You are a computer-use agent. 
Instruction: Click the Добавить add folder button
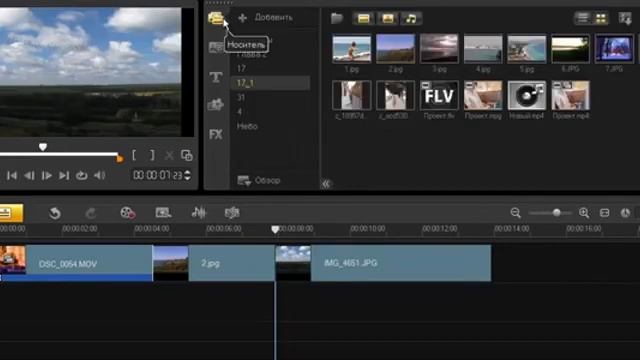[x=266, y=18]
